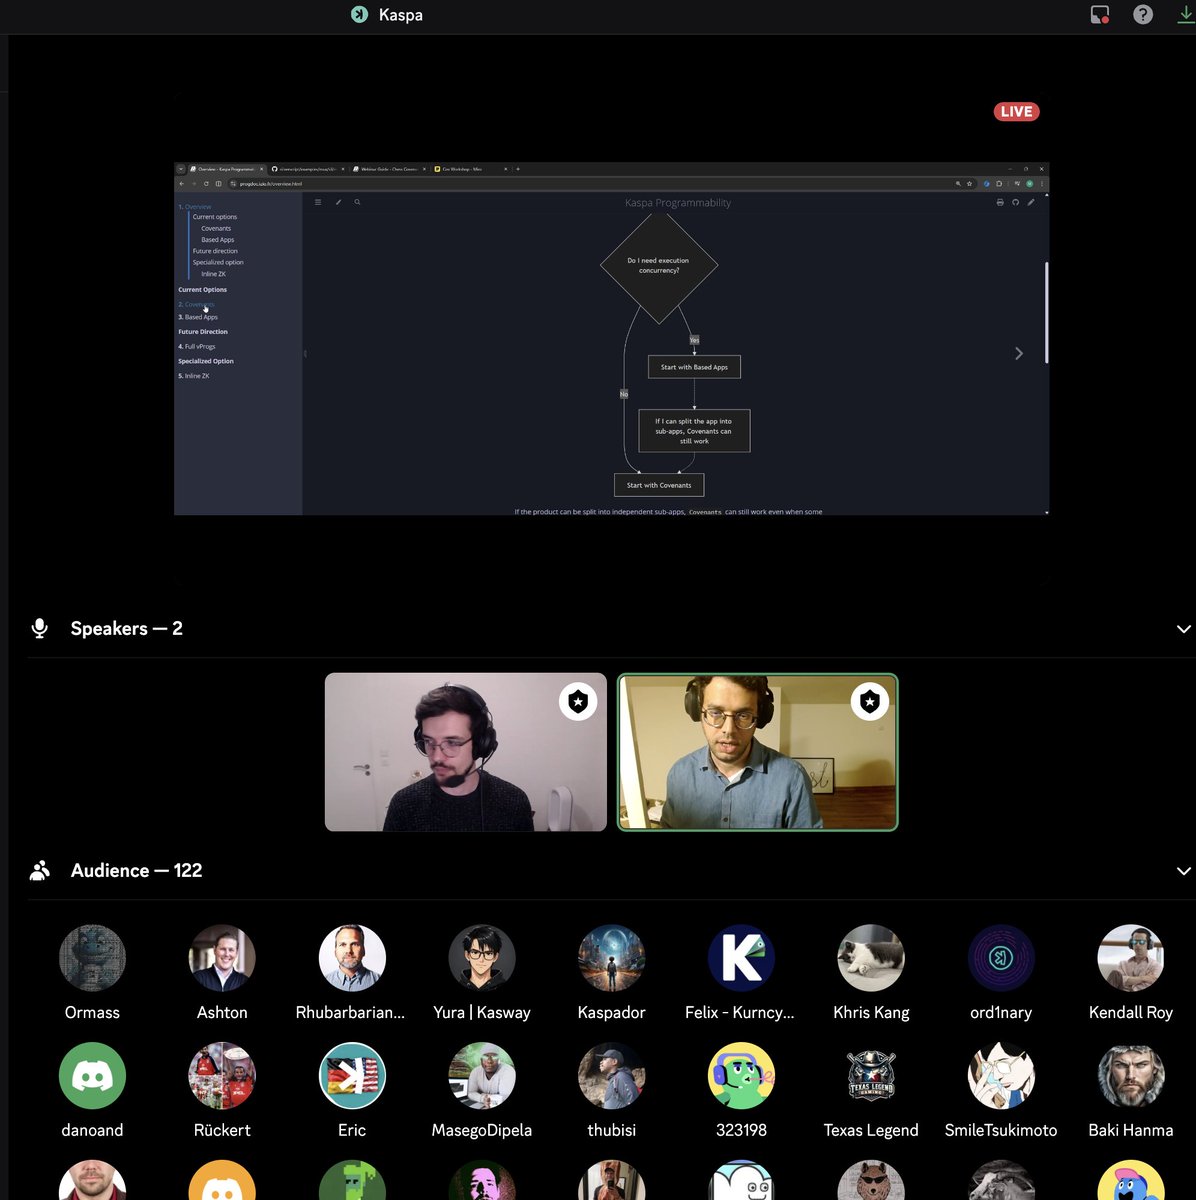
Task: Open 323198's green character avatar
Action: coord(741,1076)
